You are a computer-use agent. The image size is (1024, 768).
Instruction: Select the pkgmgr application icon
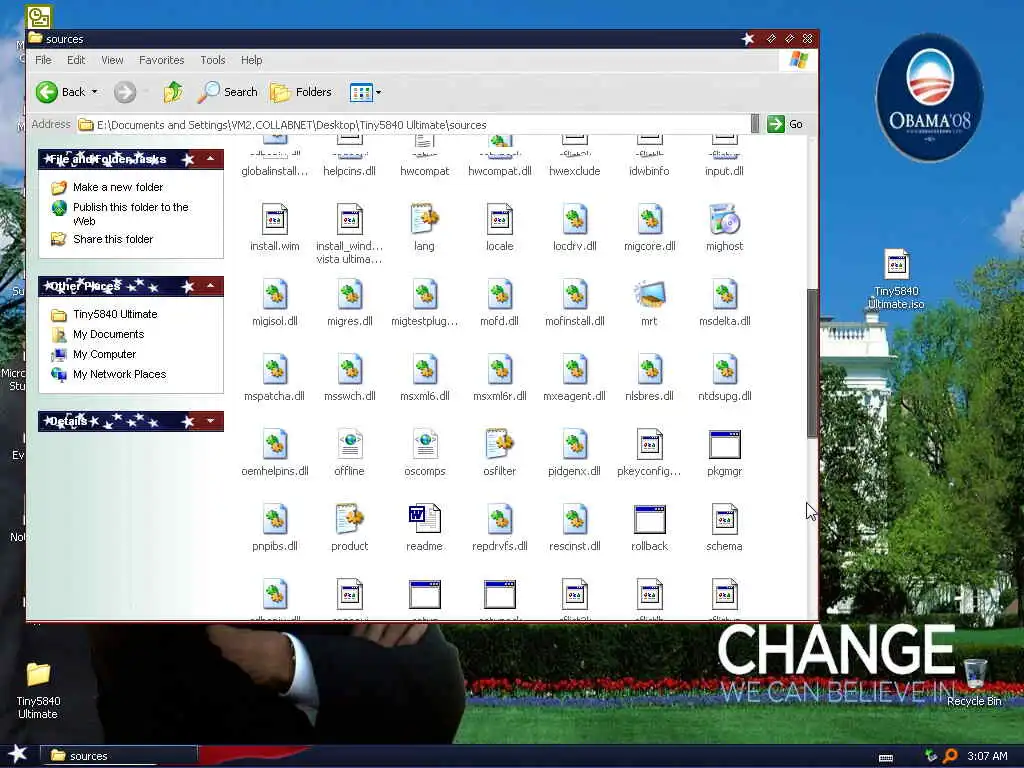[x=724, y=445]
